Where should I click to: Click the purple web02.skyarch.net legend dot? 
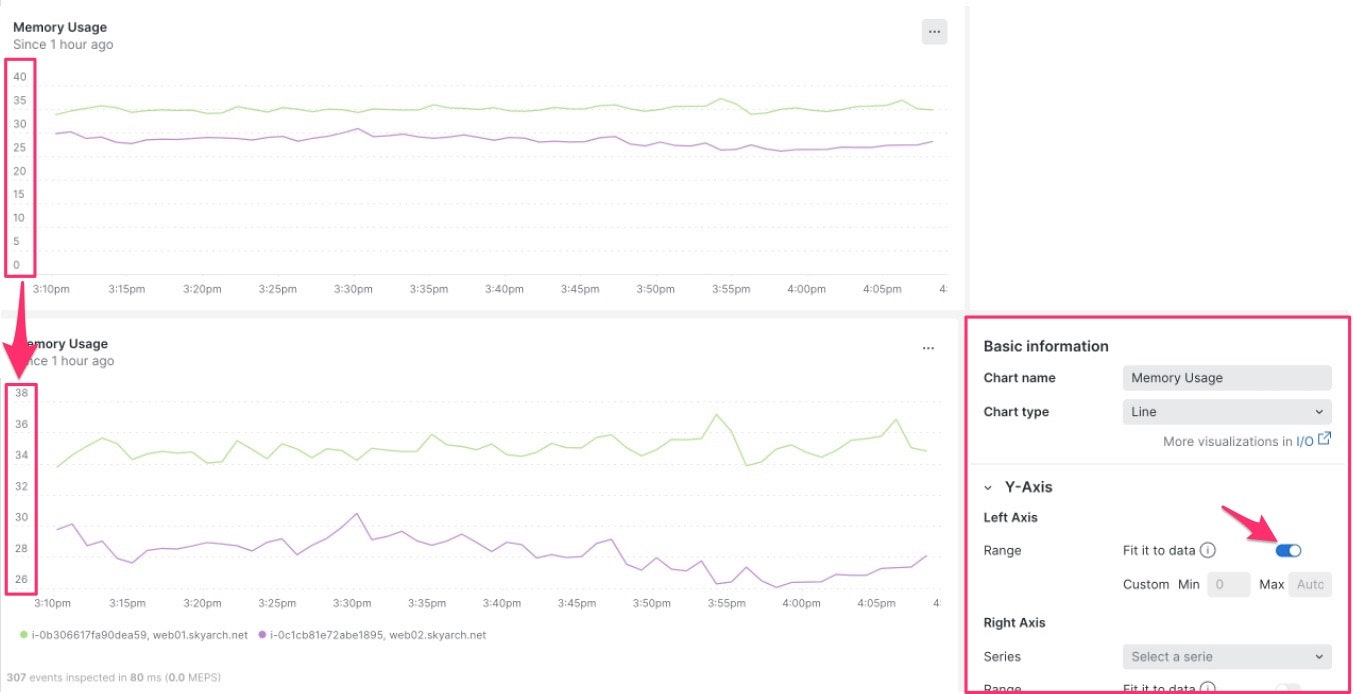pyautogui.click(x=262, y=635)
